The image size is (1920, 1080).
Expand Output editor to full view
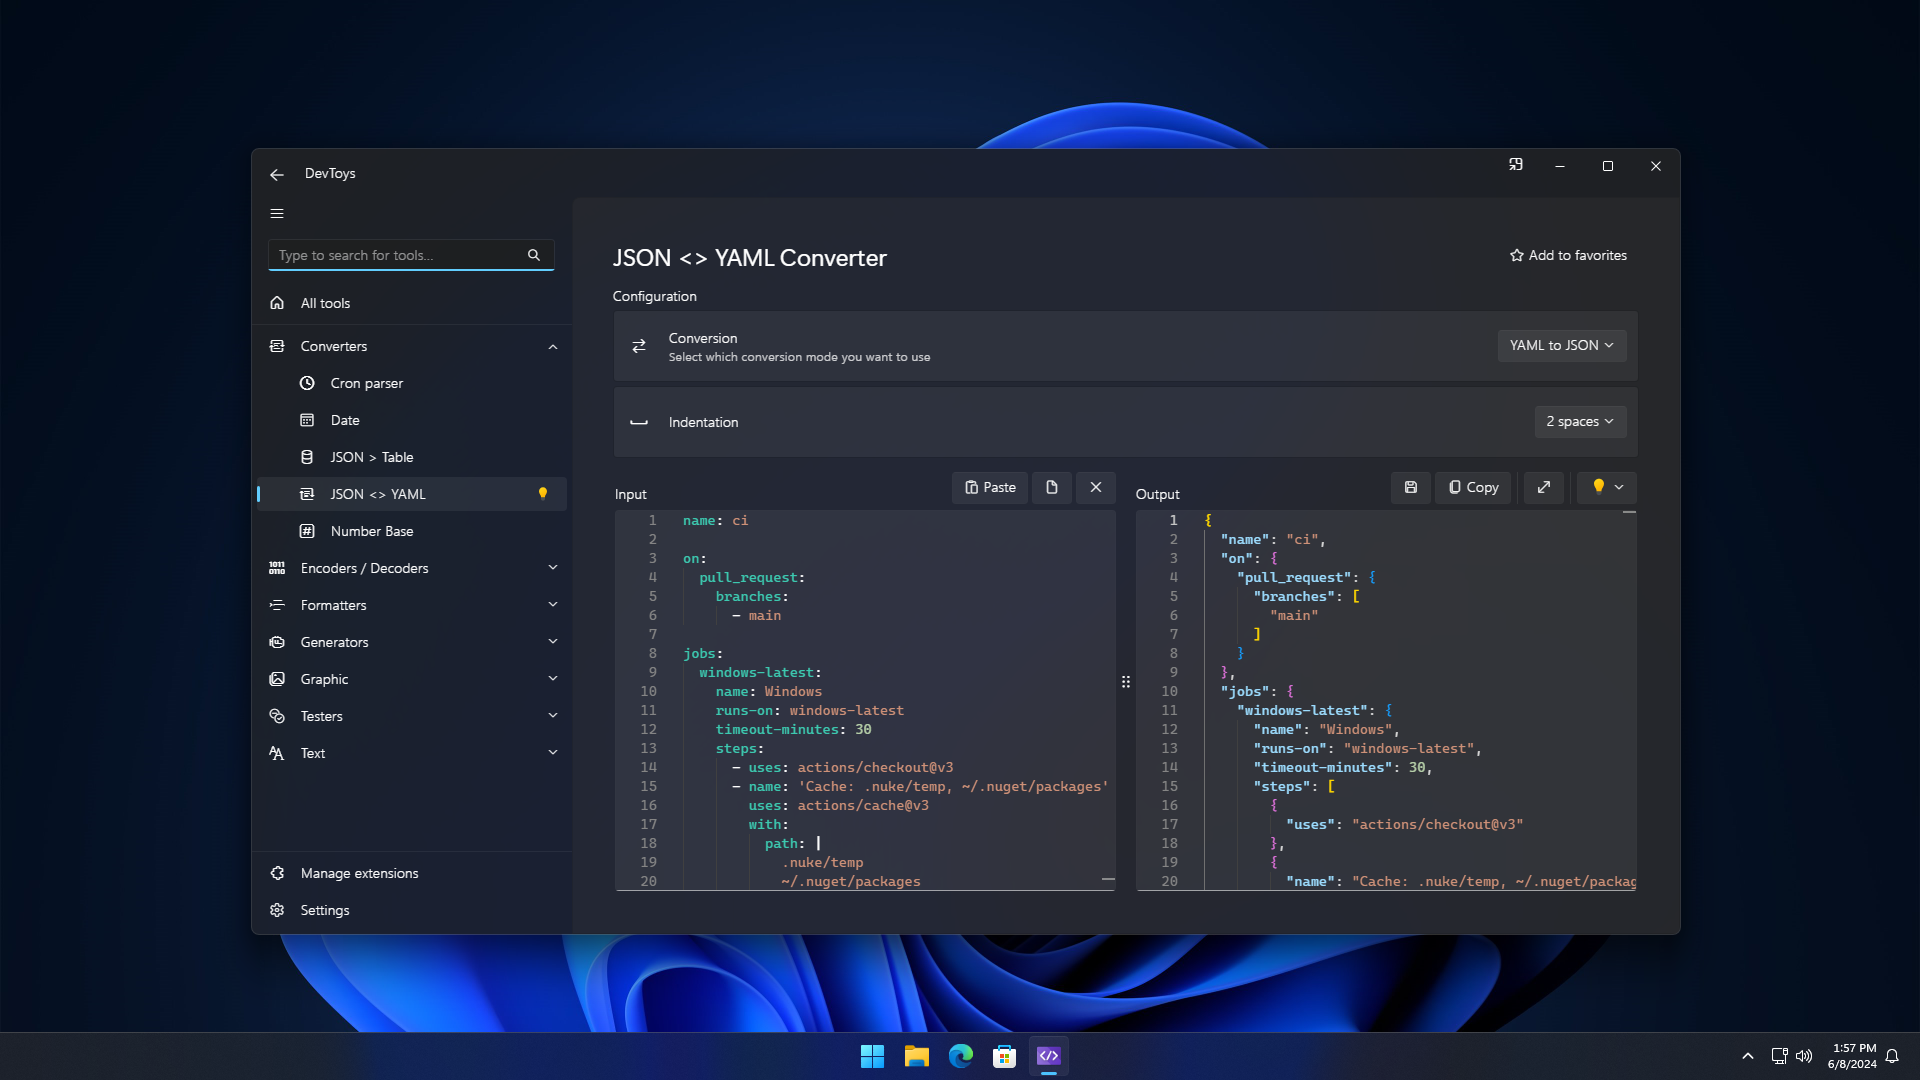coord(1544,487)
